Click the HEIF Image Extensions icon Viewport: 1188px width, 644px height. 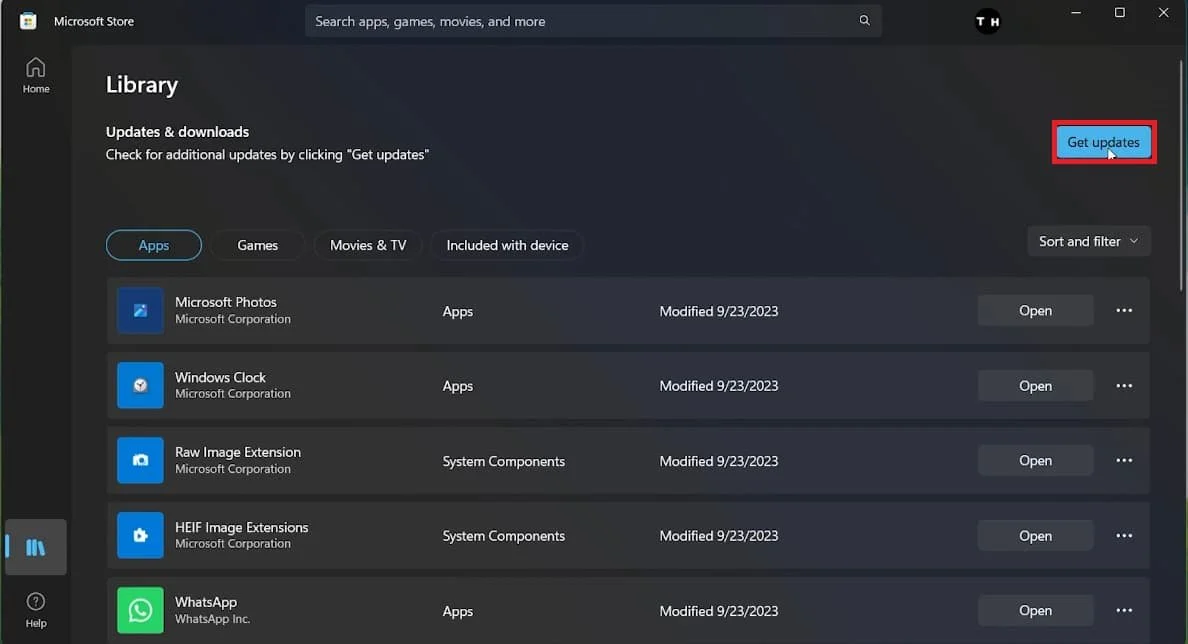point(140,536)
